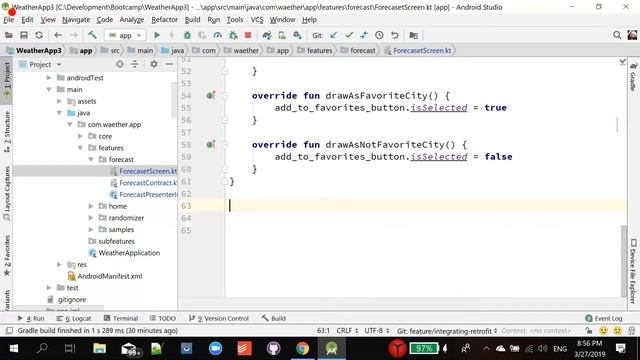The width and height of the screenshot is (640, 360).
Task: Open Version Control tool window
Action: tap(219, 318)
